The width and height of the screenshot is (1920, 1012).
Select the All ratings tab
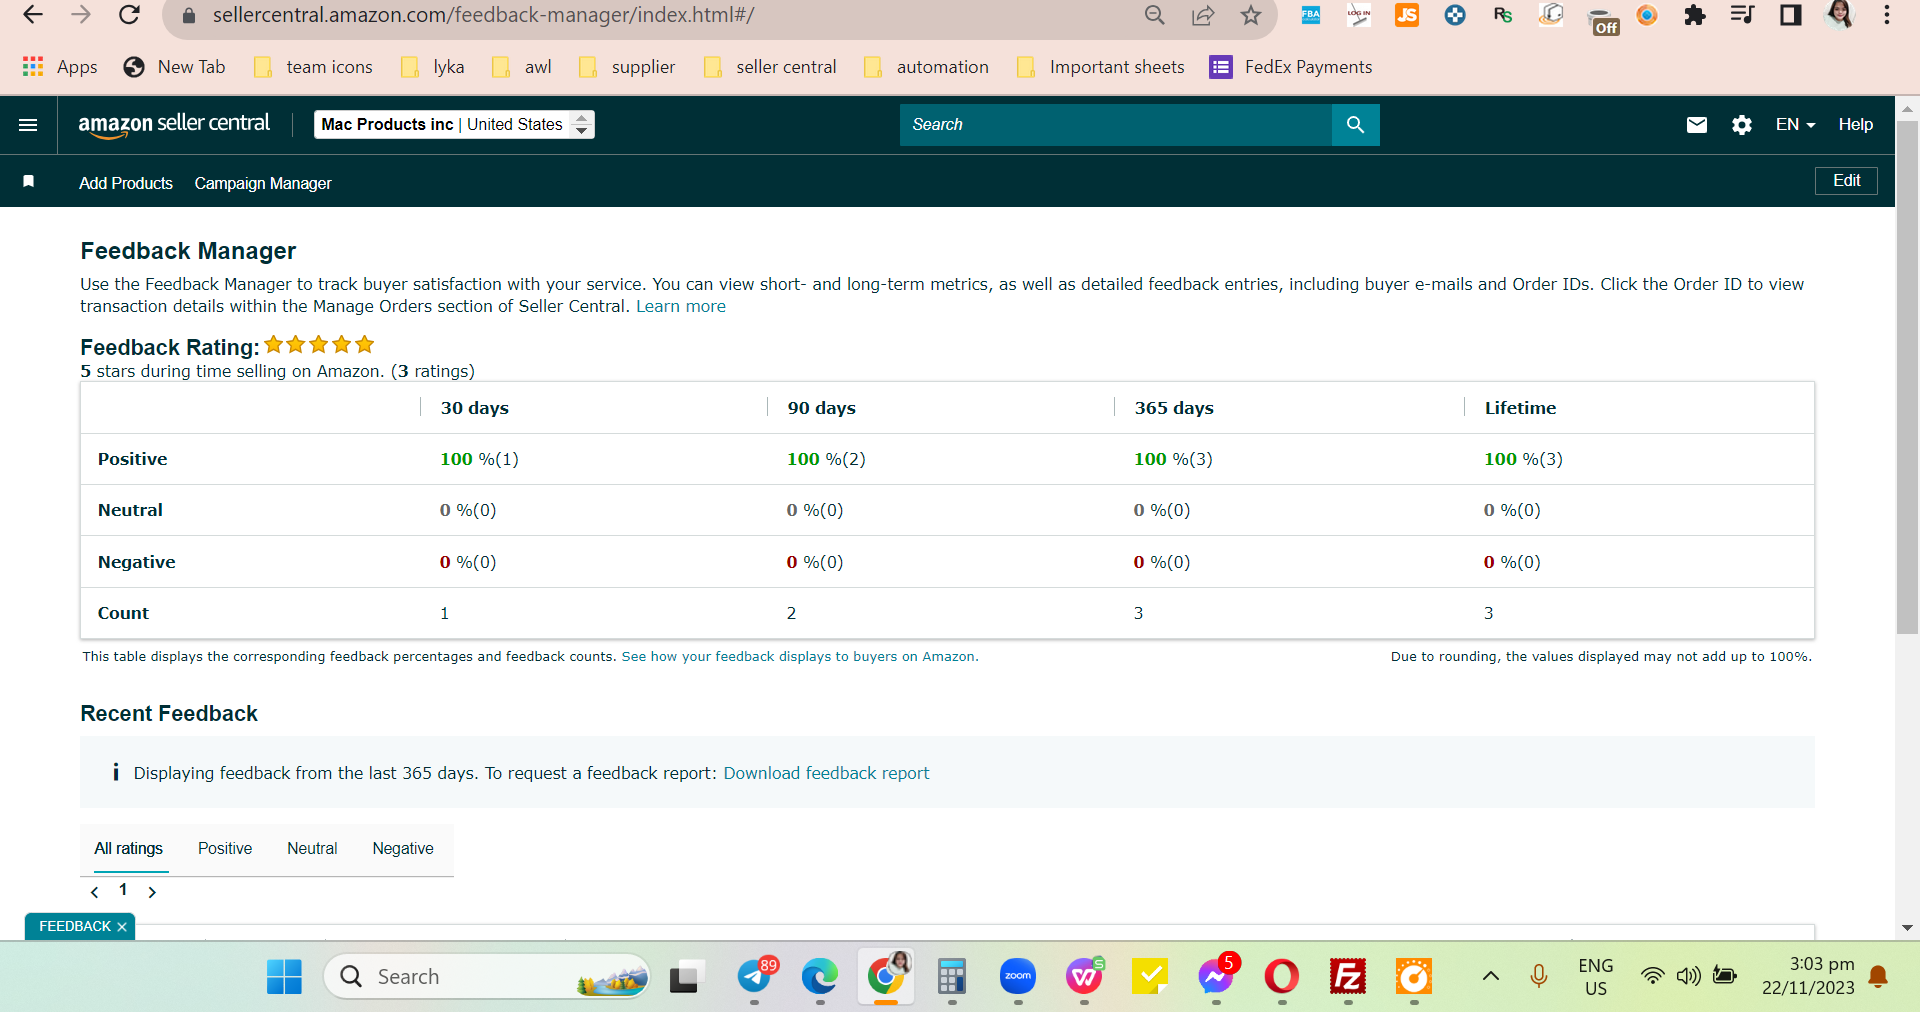(x=129, y=848)
